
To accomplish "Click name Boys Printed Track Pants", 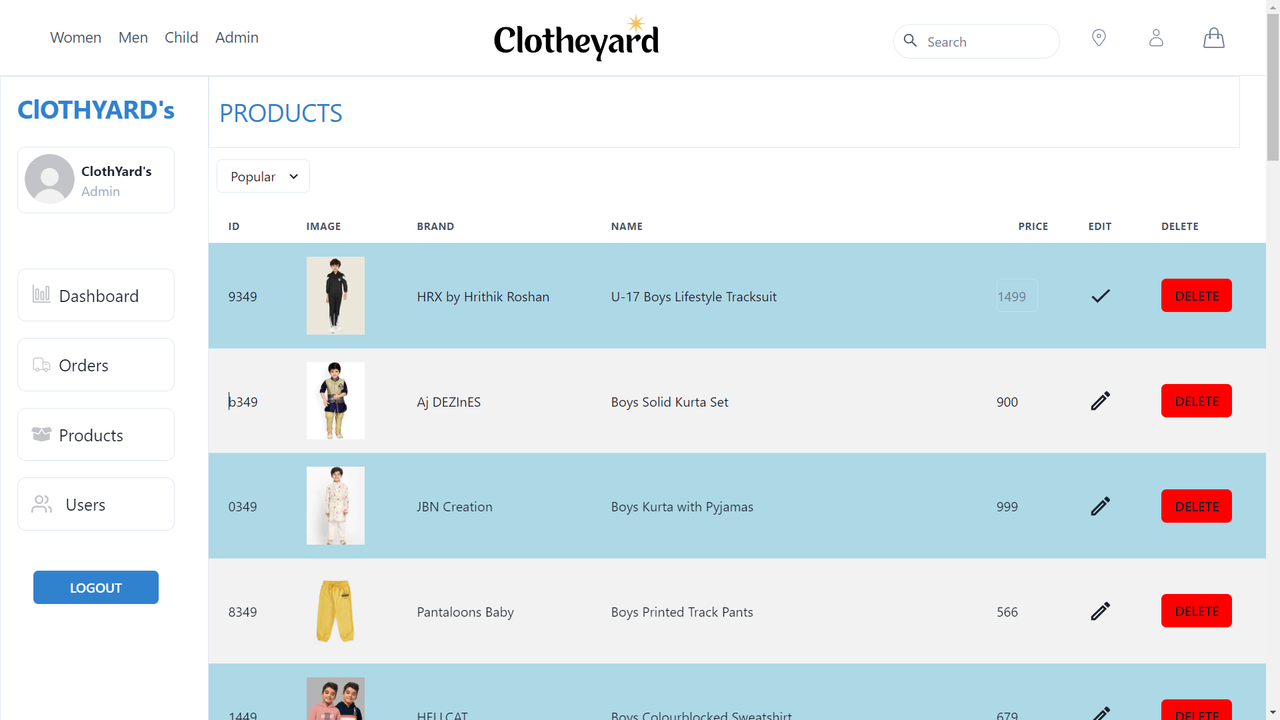I will (x=682, y=611).
